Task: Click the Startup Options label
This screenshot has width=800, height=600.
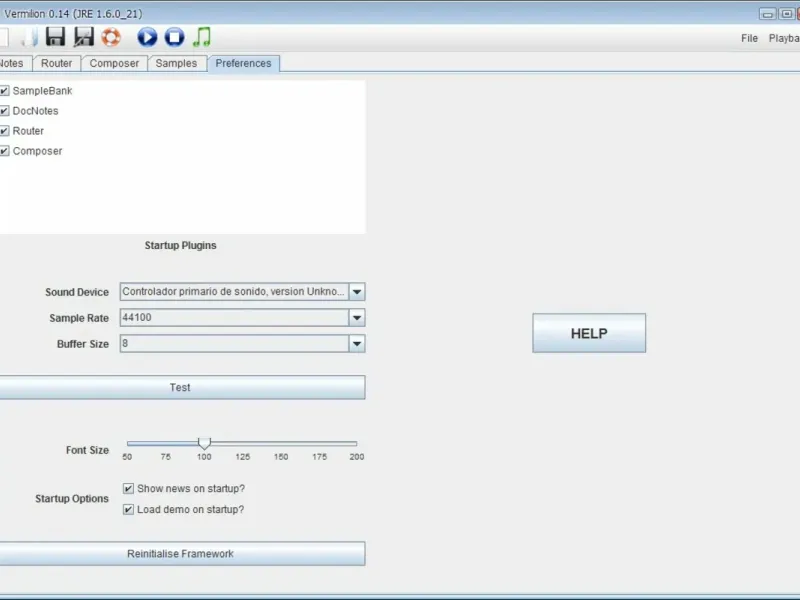Action: pyautogui.click(x=72, y=498)
